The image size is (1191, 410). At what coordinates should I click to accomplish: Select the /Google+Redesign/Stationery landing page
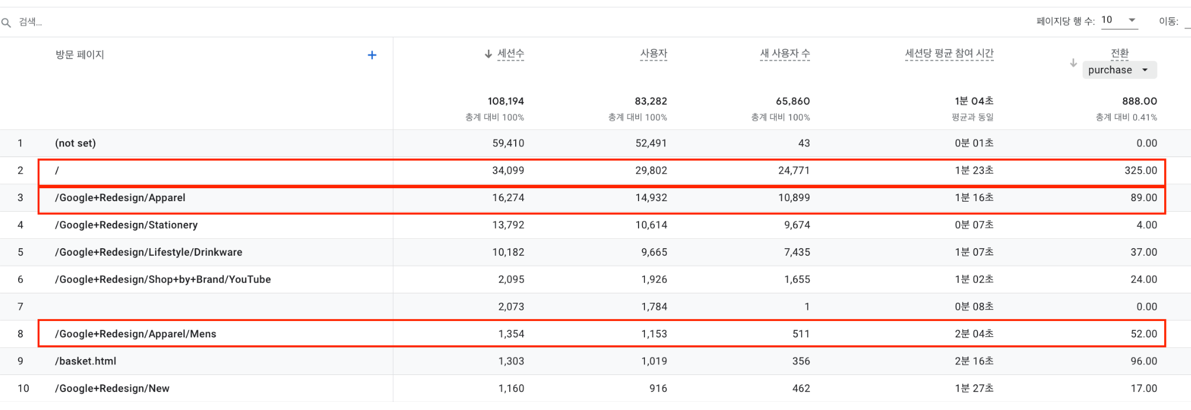pos(126,225)
